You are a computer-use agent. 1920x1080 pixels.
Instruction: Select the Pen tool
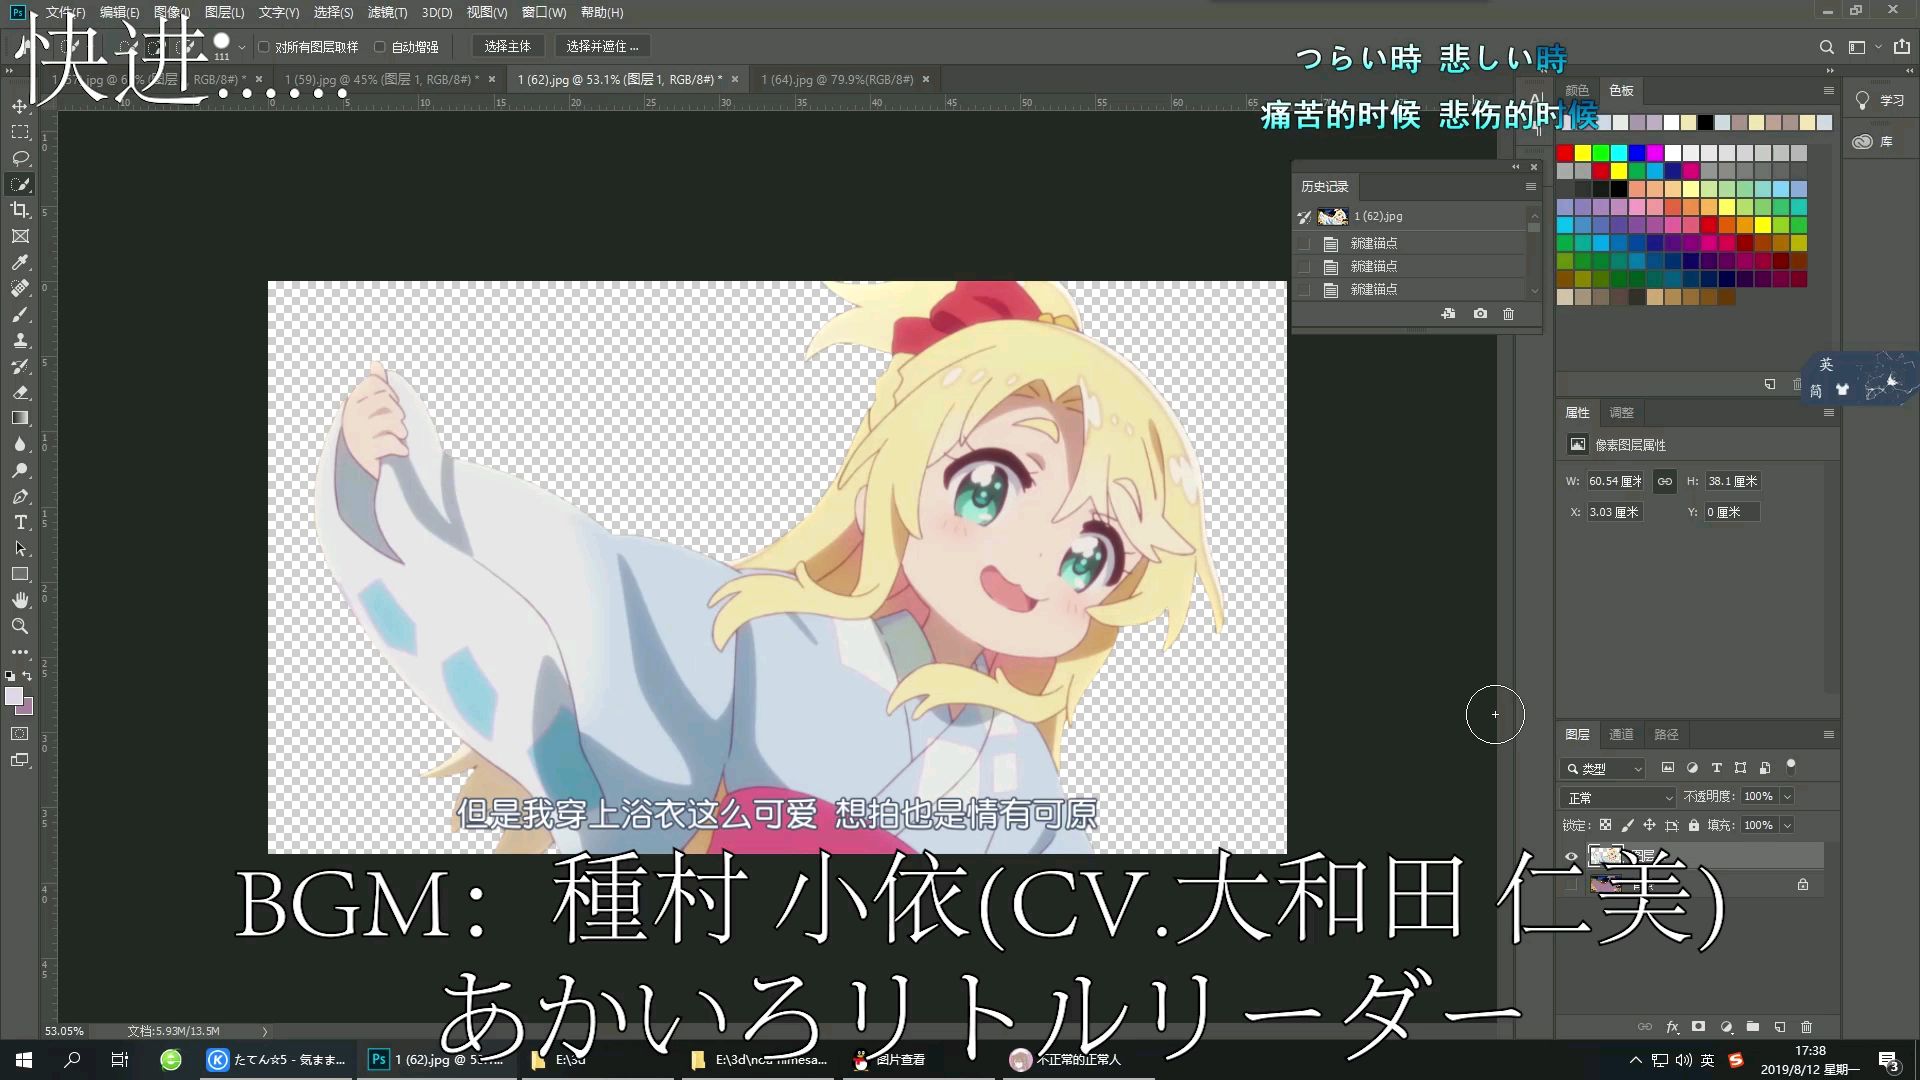click(x=20, y=496)
